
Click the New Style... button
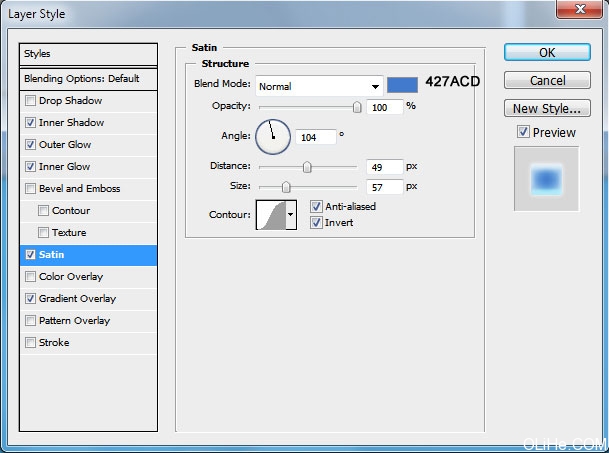547,108
